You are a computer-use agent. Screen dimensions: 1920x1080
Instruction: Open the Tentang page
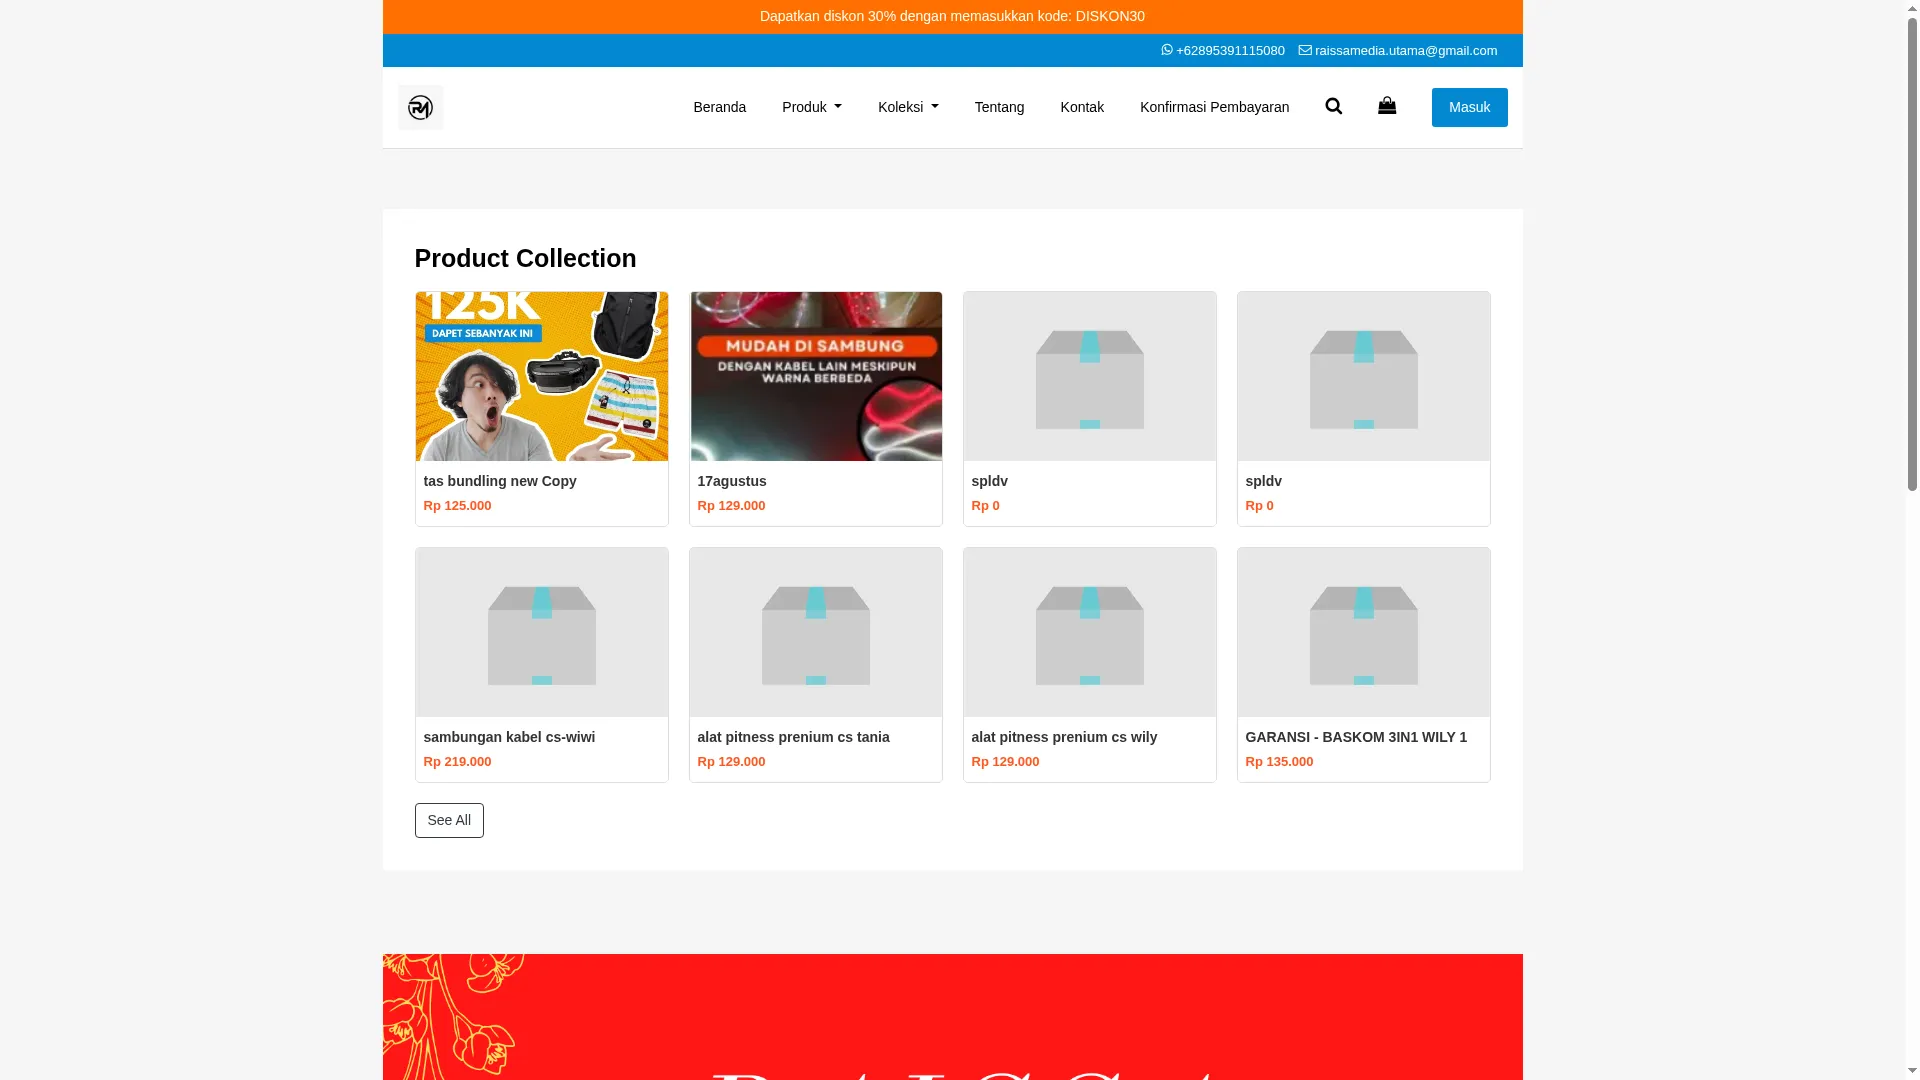click(999, 107)
